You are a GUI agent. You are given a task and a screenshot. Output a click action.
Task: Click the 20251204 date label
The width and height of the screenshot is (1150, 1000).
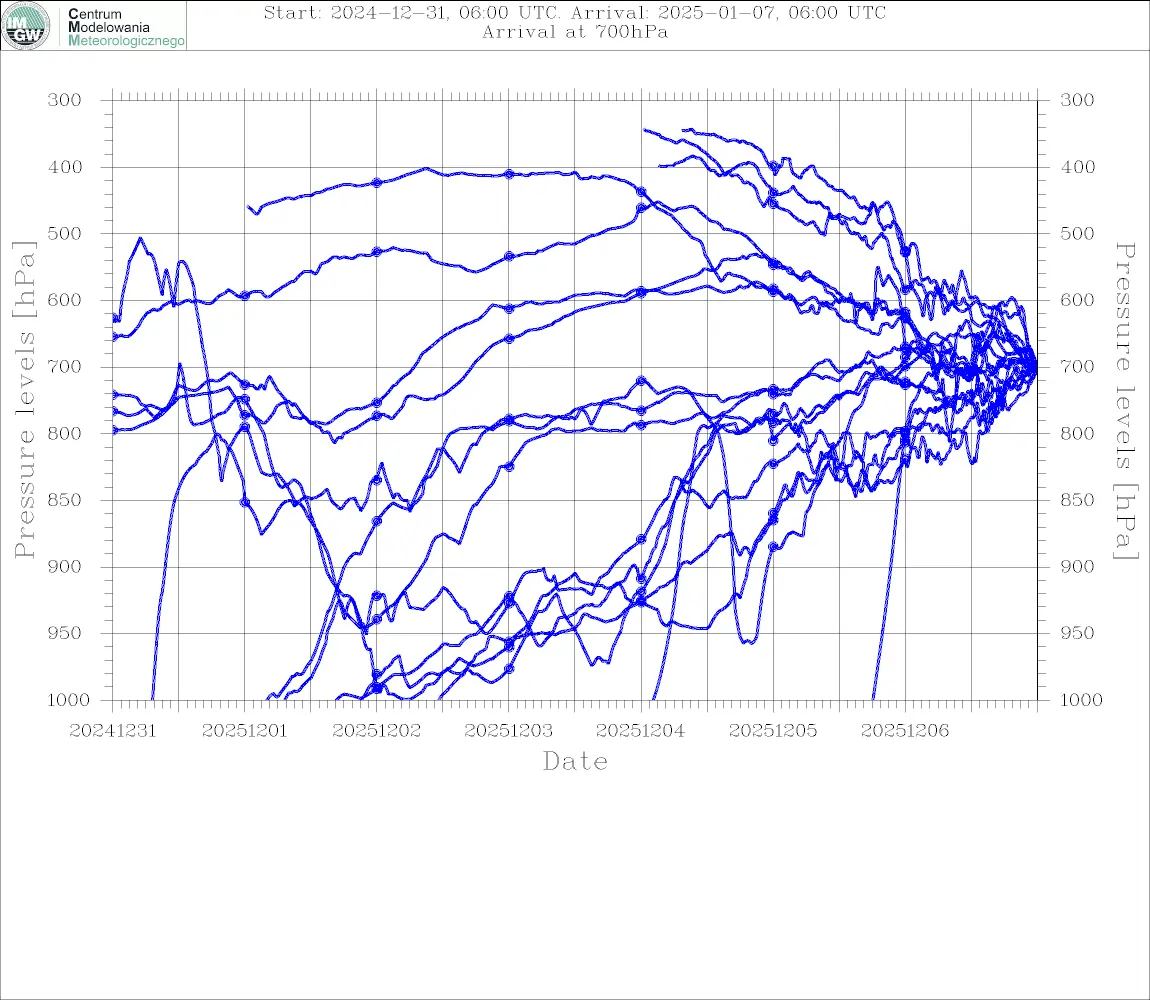pyautogui.click(x=640, y=731)
